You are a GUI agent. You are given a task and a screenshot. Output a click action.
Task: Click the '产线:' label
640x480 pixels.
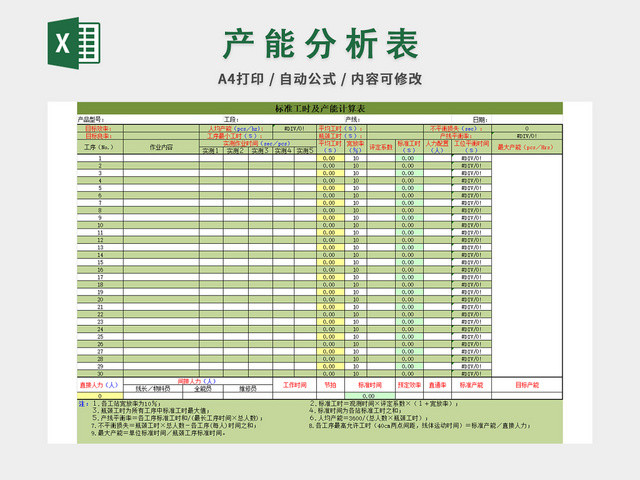[x=352, y=120]
